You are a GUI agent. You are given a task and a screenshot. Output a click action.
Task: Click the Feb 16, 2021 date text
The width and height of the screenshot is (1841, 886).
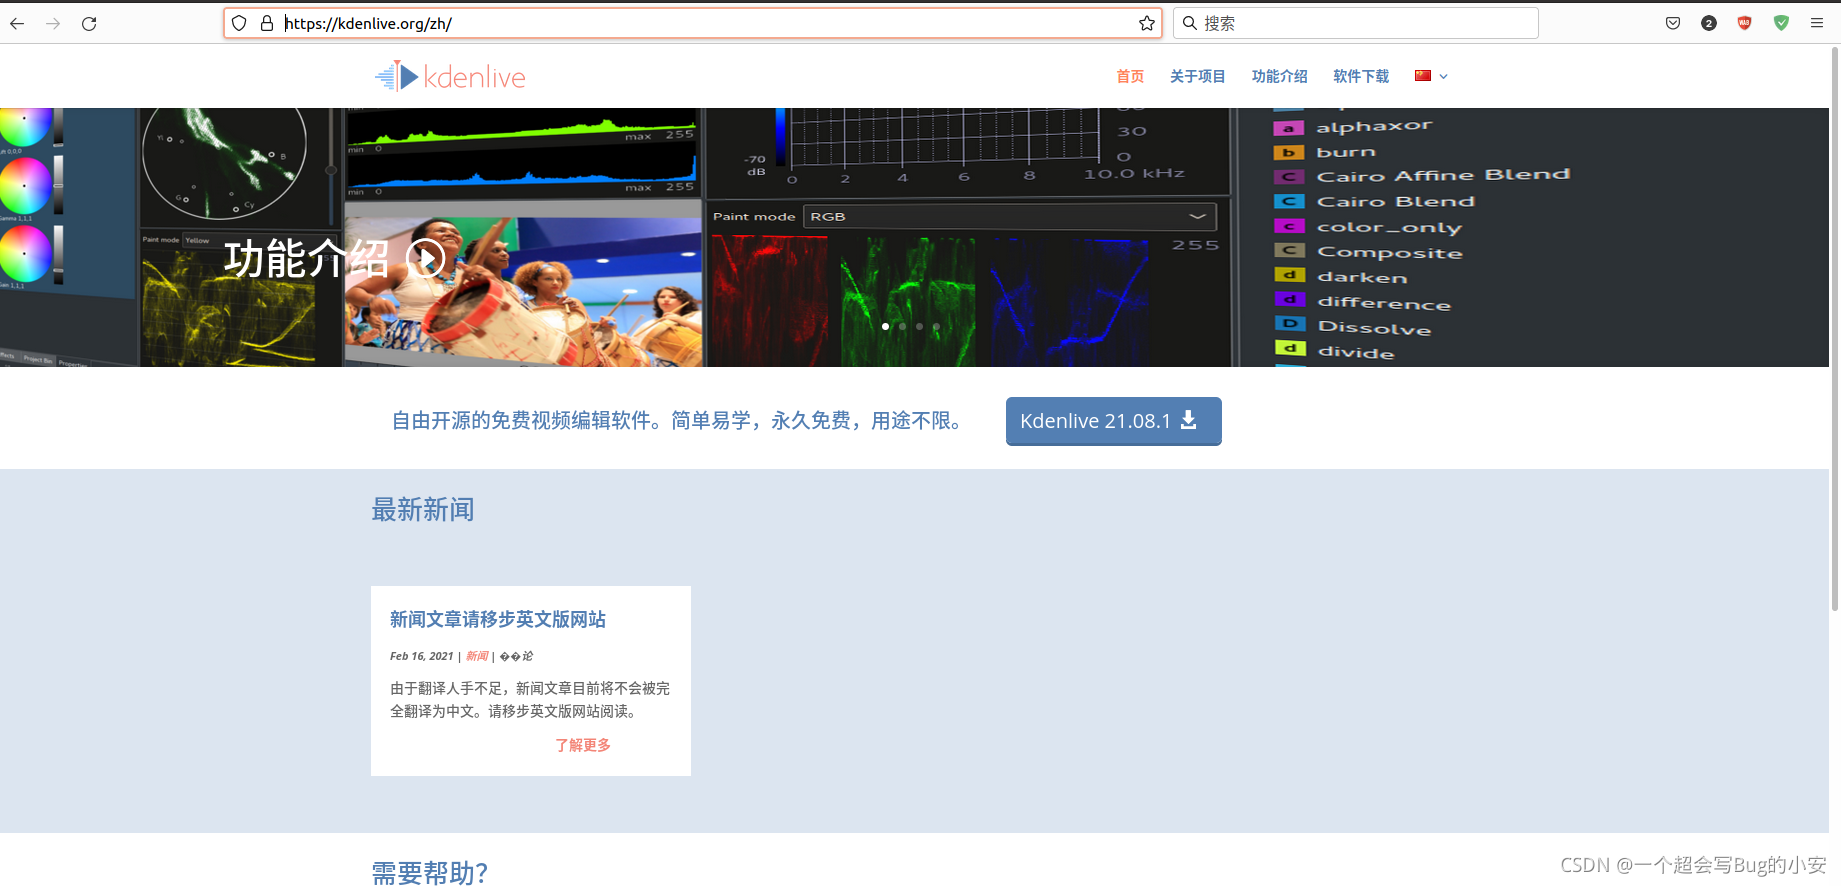coord(422,656)
